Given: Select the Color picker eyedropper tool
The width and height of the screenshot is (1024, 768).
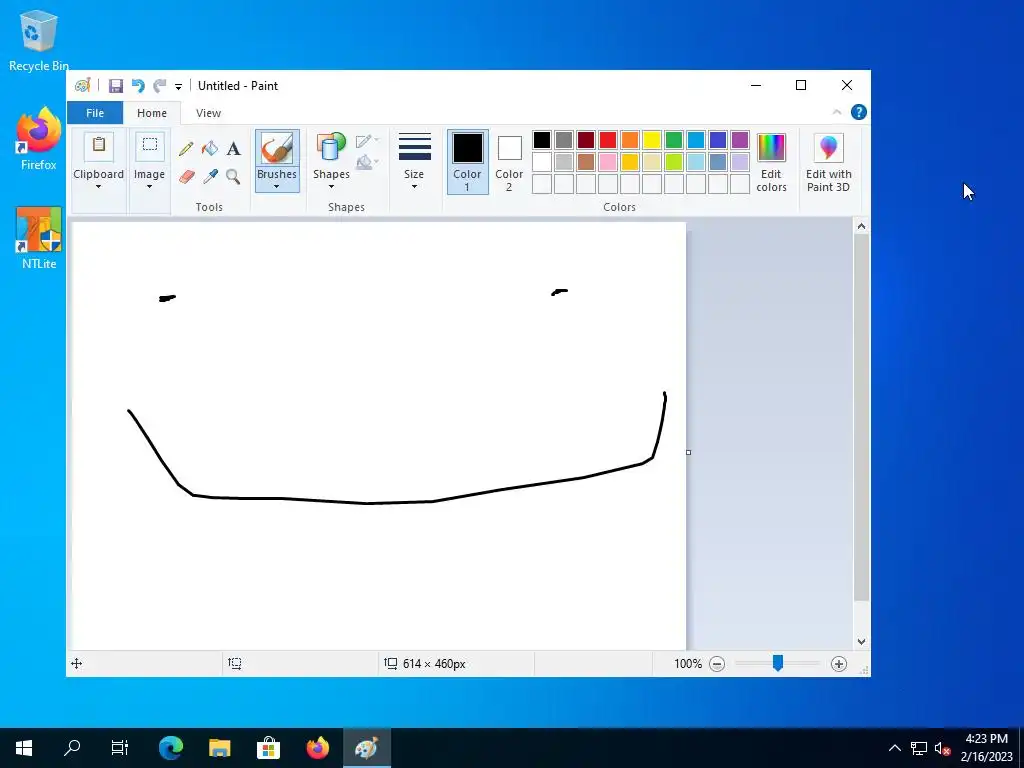Looking at the screenshot, I should pyautogui.click(x=210, y=176).
